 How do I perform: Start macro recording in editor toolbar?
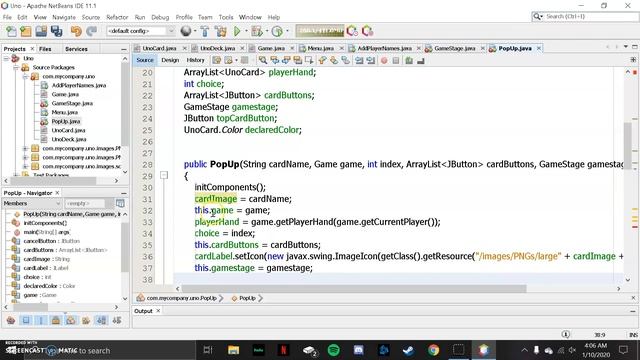(x=384, y=60)
